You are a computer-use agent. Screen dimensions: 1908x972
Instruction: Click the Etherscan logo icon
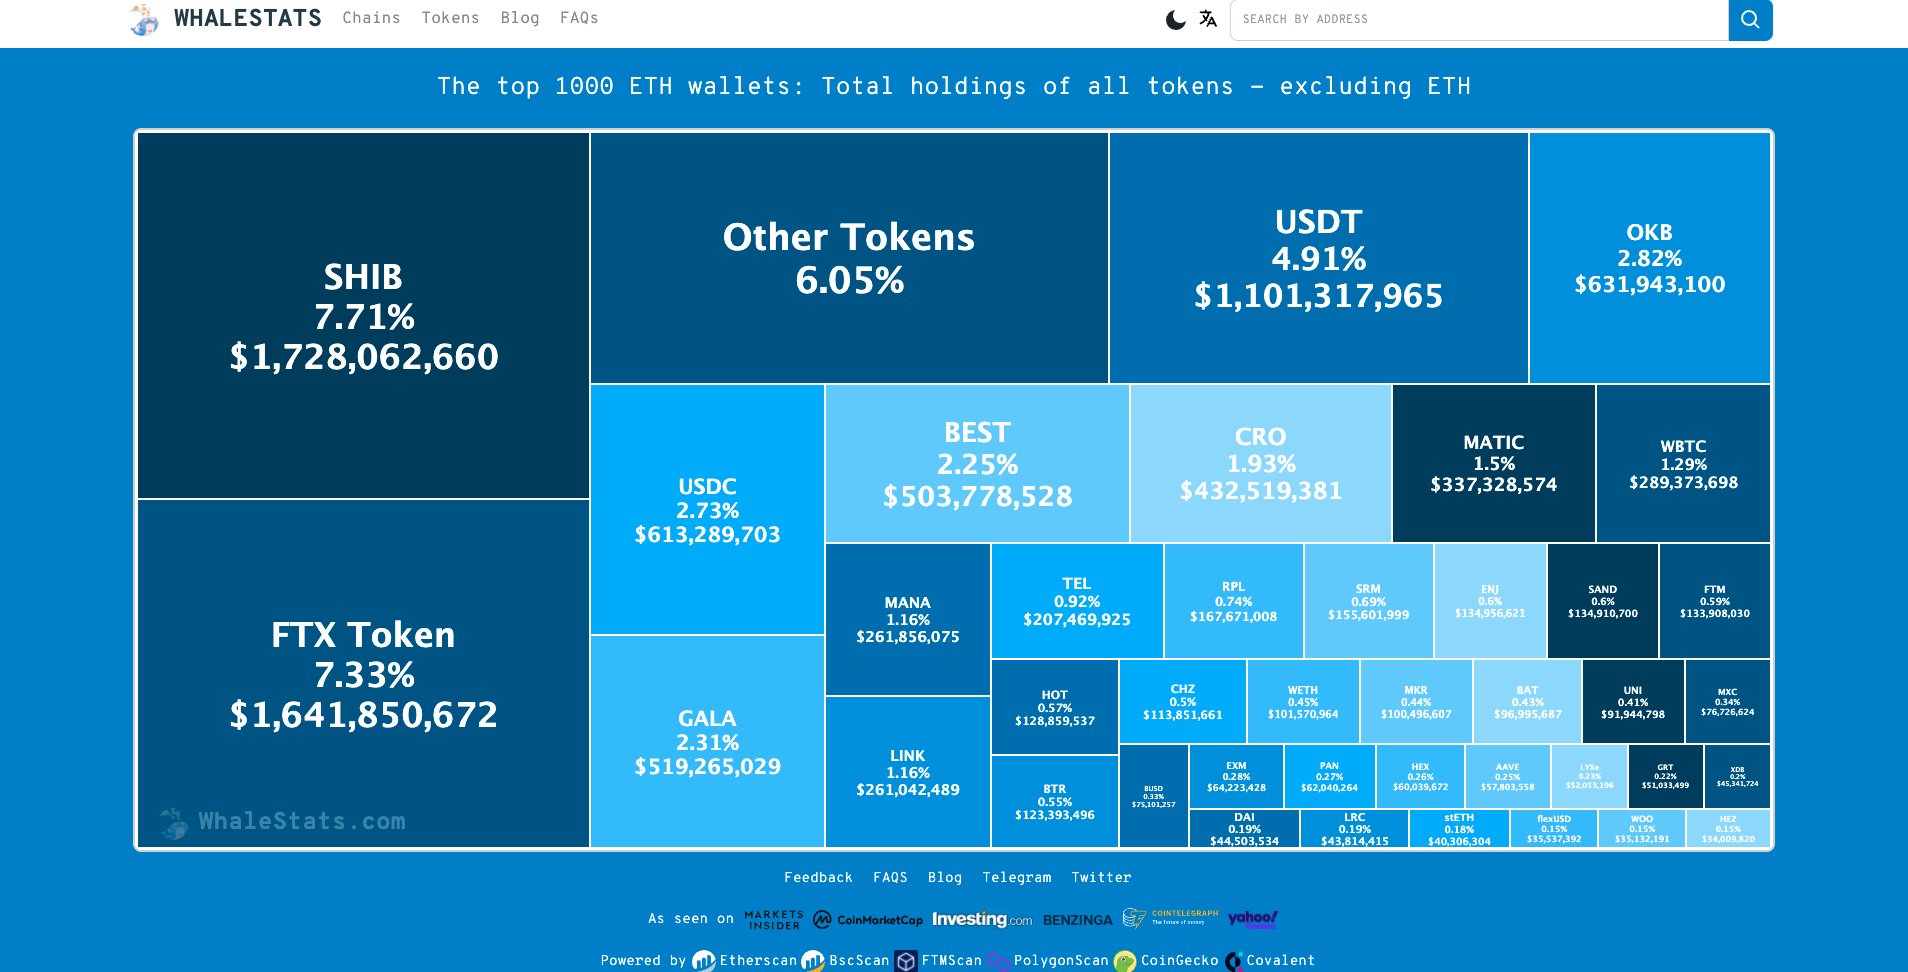(x=704, y=961)
